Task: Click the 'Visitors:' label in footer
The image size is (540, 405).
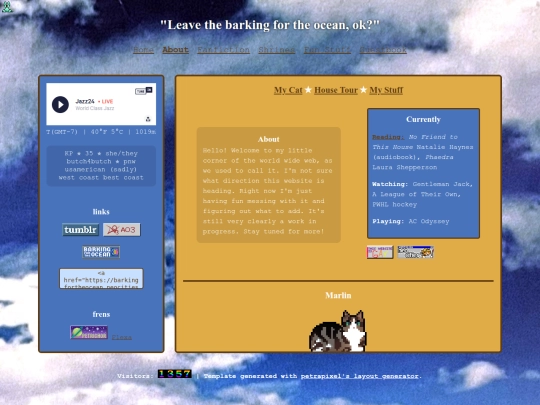Action: (135, 376)
